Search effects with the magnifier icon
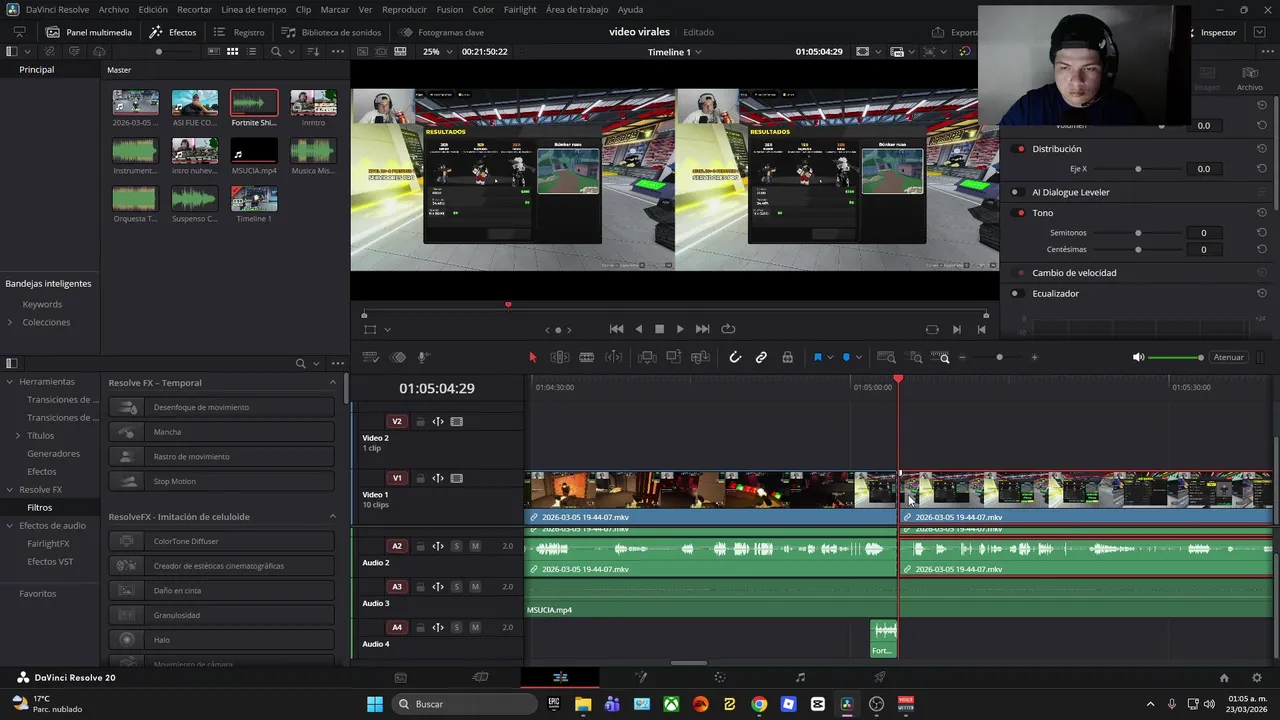The height and width of the screenshot is (720, 1280). point(300,363)
